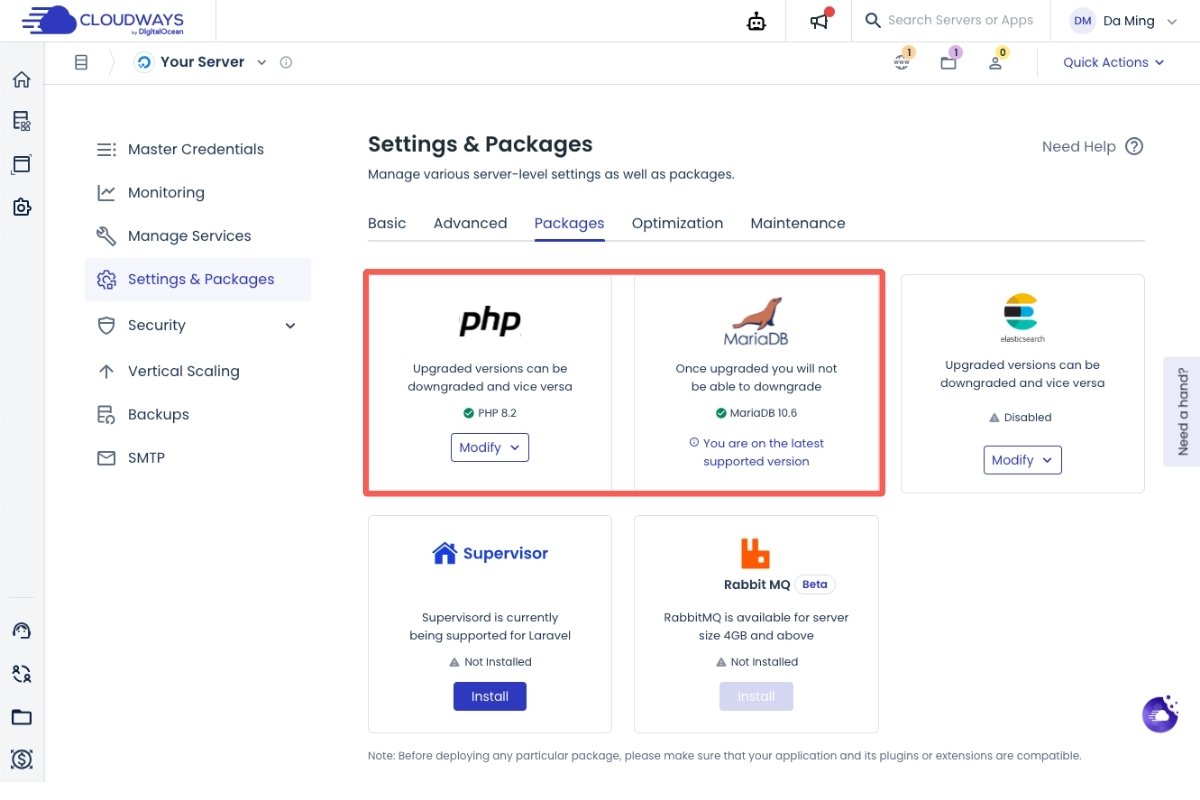This screenshot has width=1200, height=800.
Task: Open the projects folder icon with badge 1
Action: click(949, 62)
